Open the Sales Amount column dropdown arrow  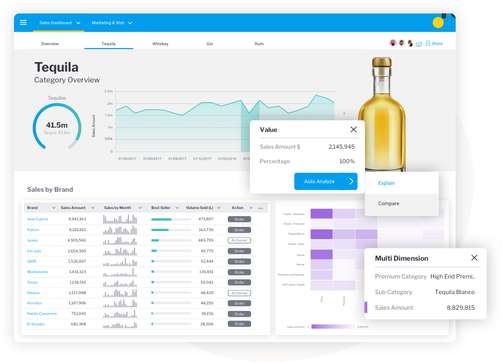tap(93, 208)
